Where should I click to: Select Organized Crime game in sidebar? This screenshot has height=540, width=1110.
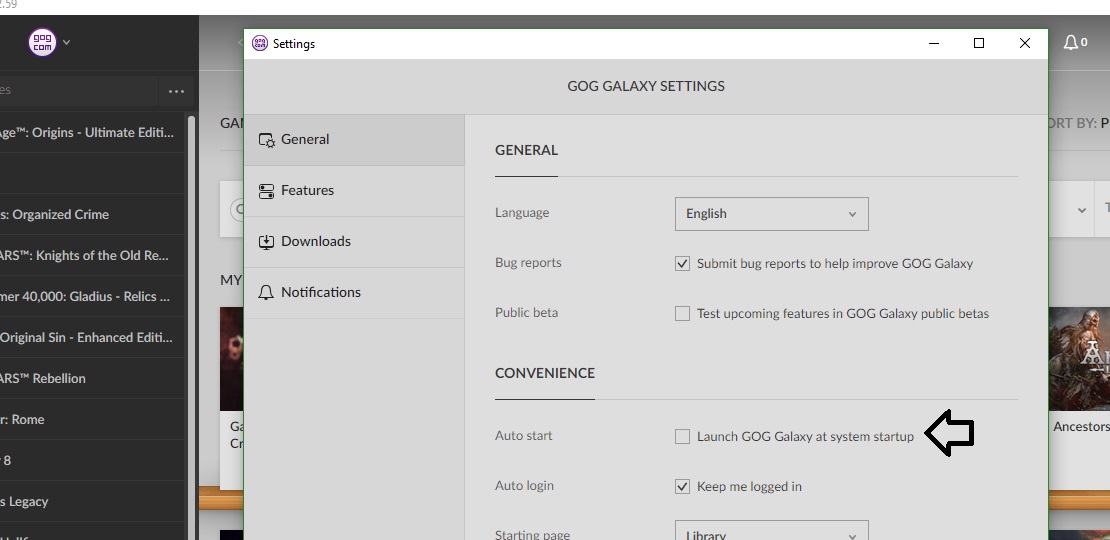92,214
